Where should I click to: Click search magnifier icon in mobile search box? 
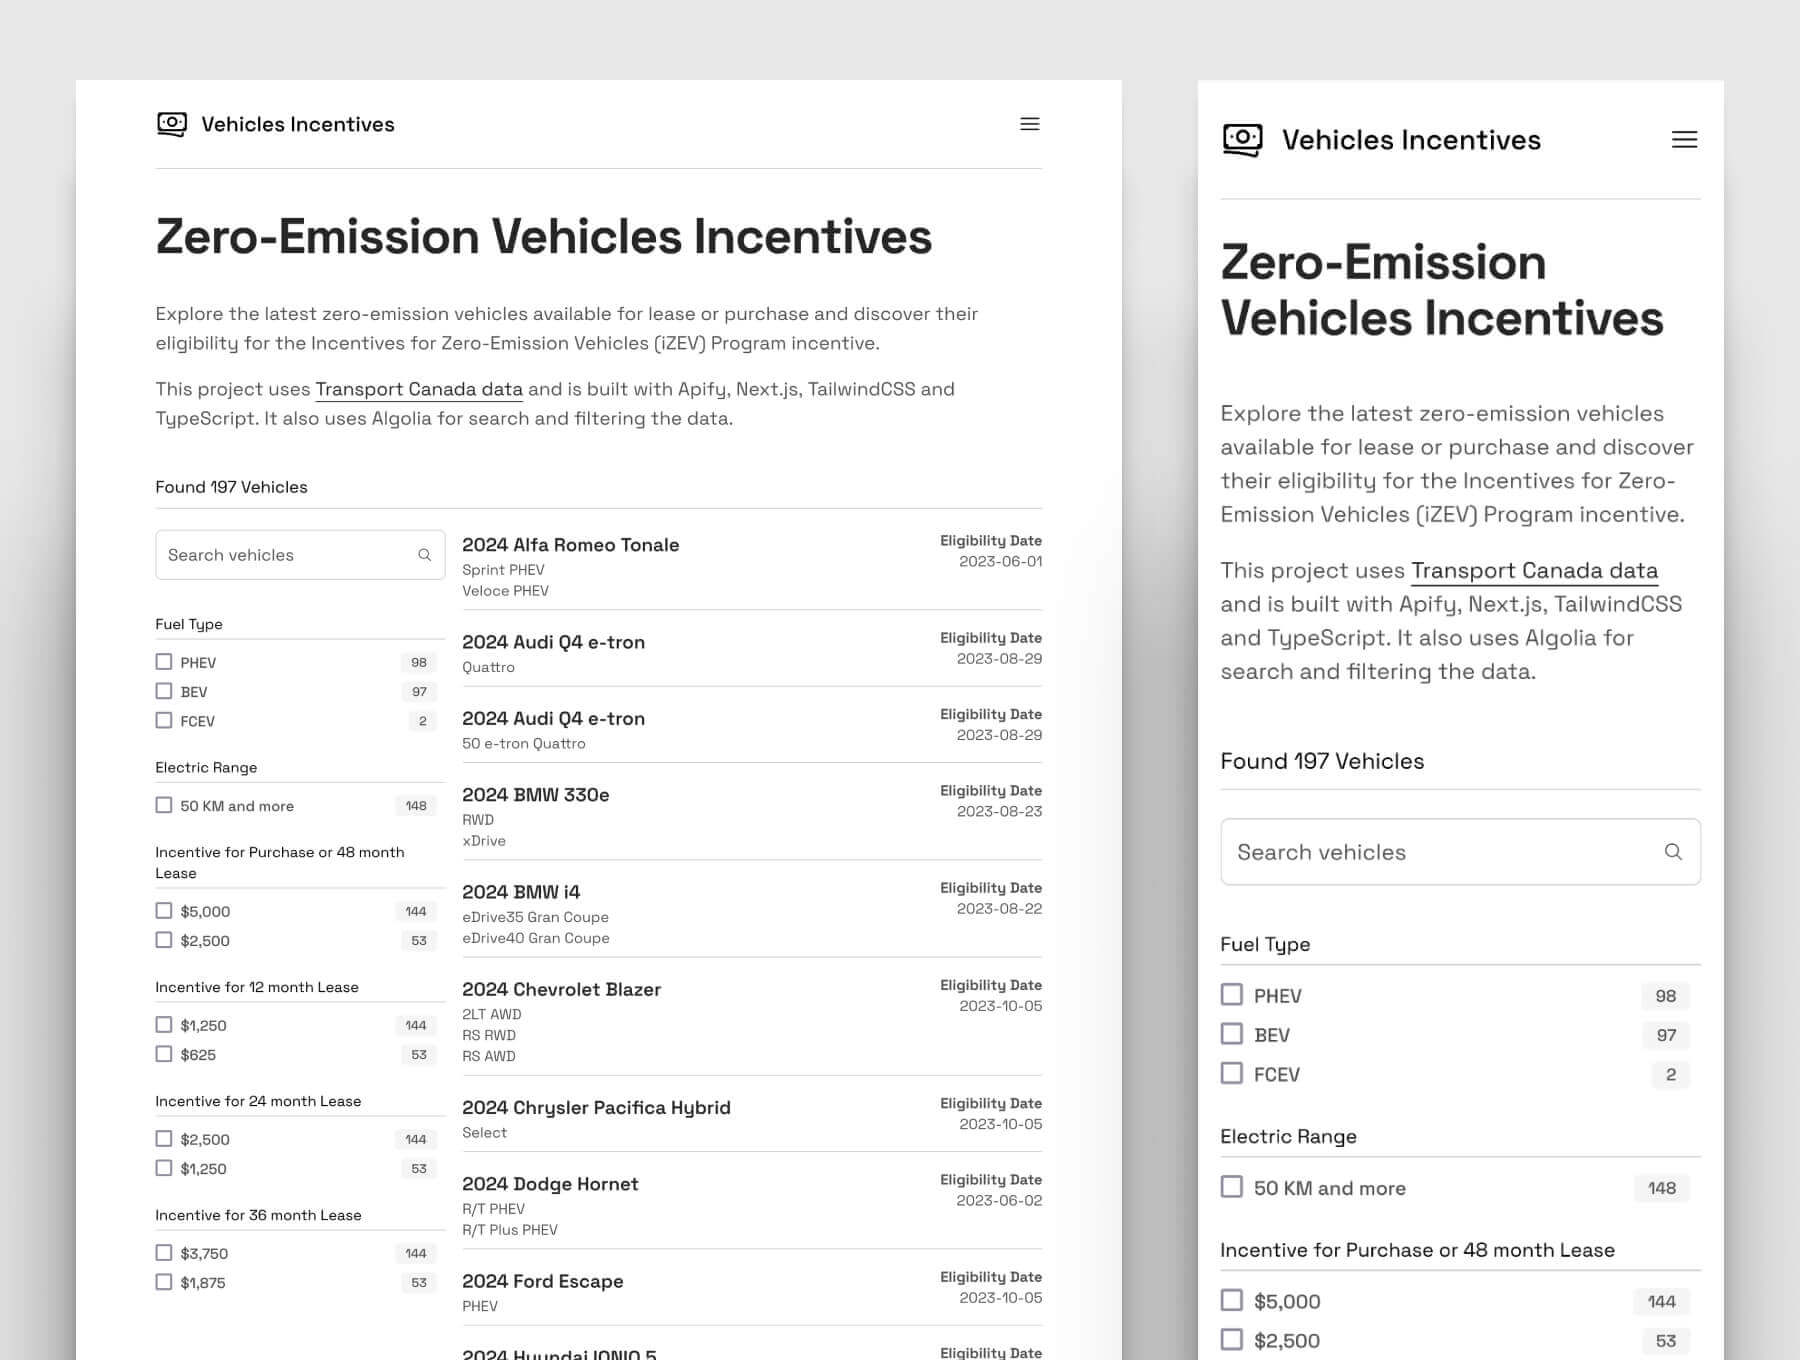coord(1673,852)
